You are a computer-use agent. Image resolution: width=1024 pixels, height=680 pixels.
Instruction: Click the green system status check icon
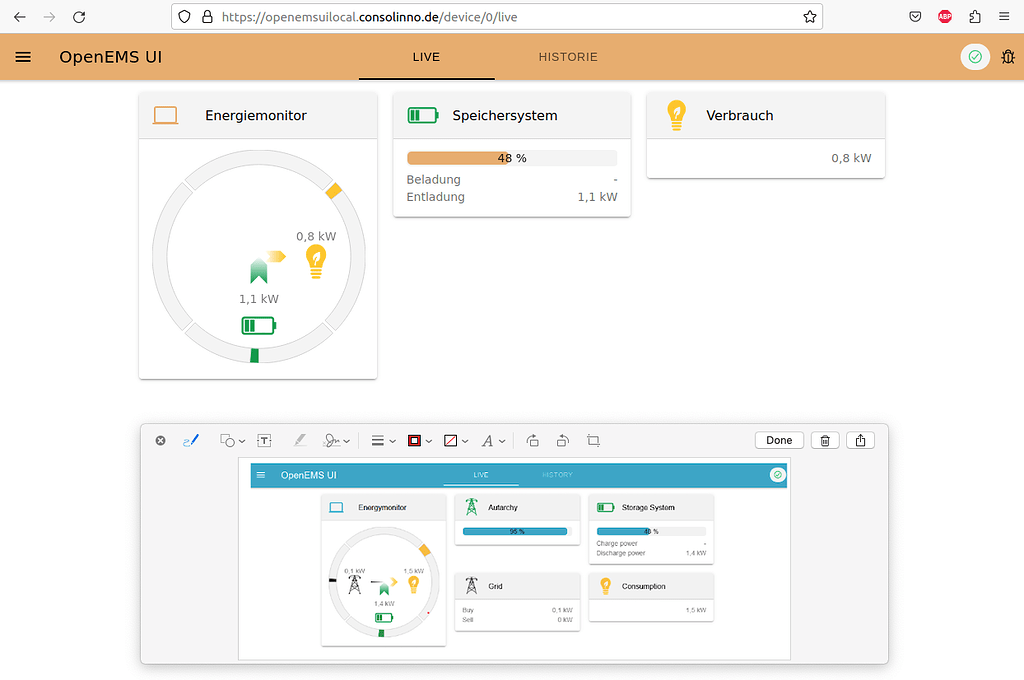[x=975, y=57]
